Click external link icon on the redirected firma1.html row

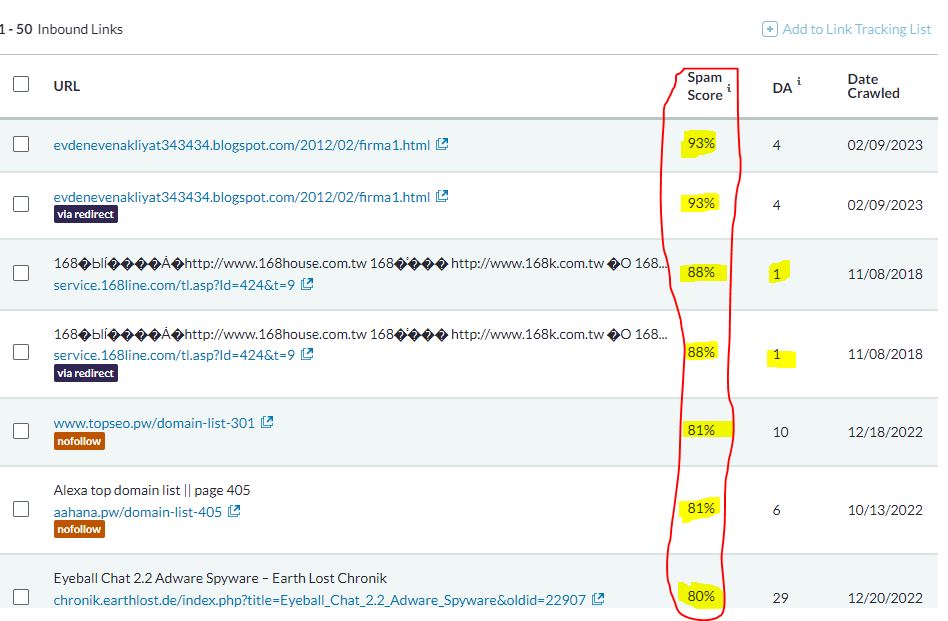442,196
